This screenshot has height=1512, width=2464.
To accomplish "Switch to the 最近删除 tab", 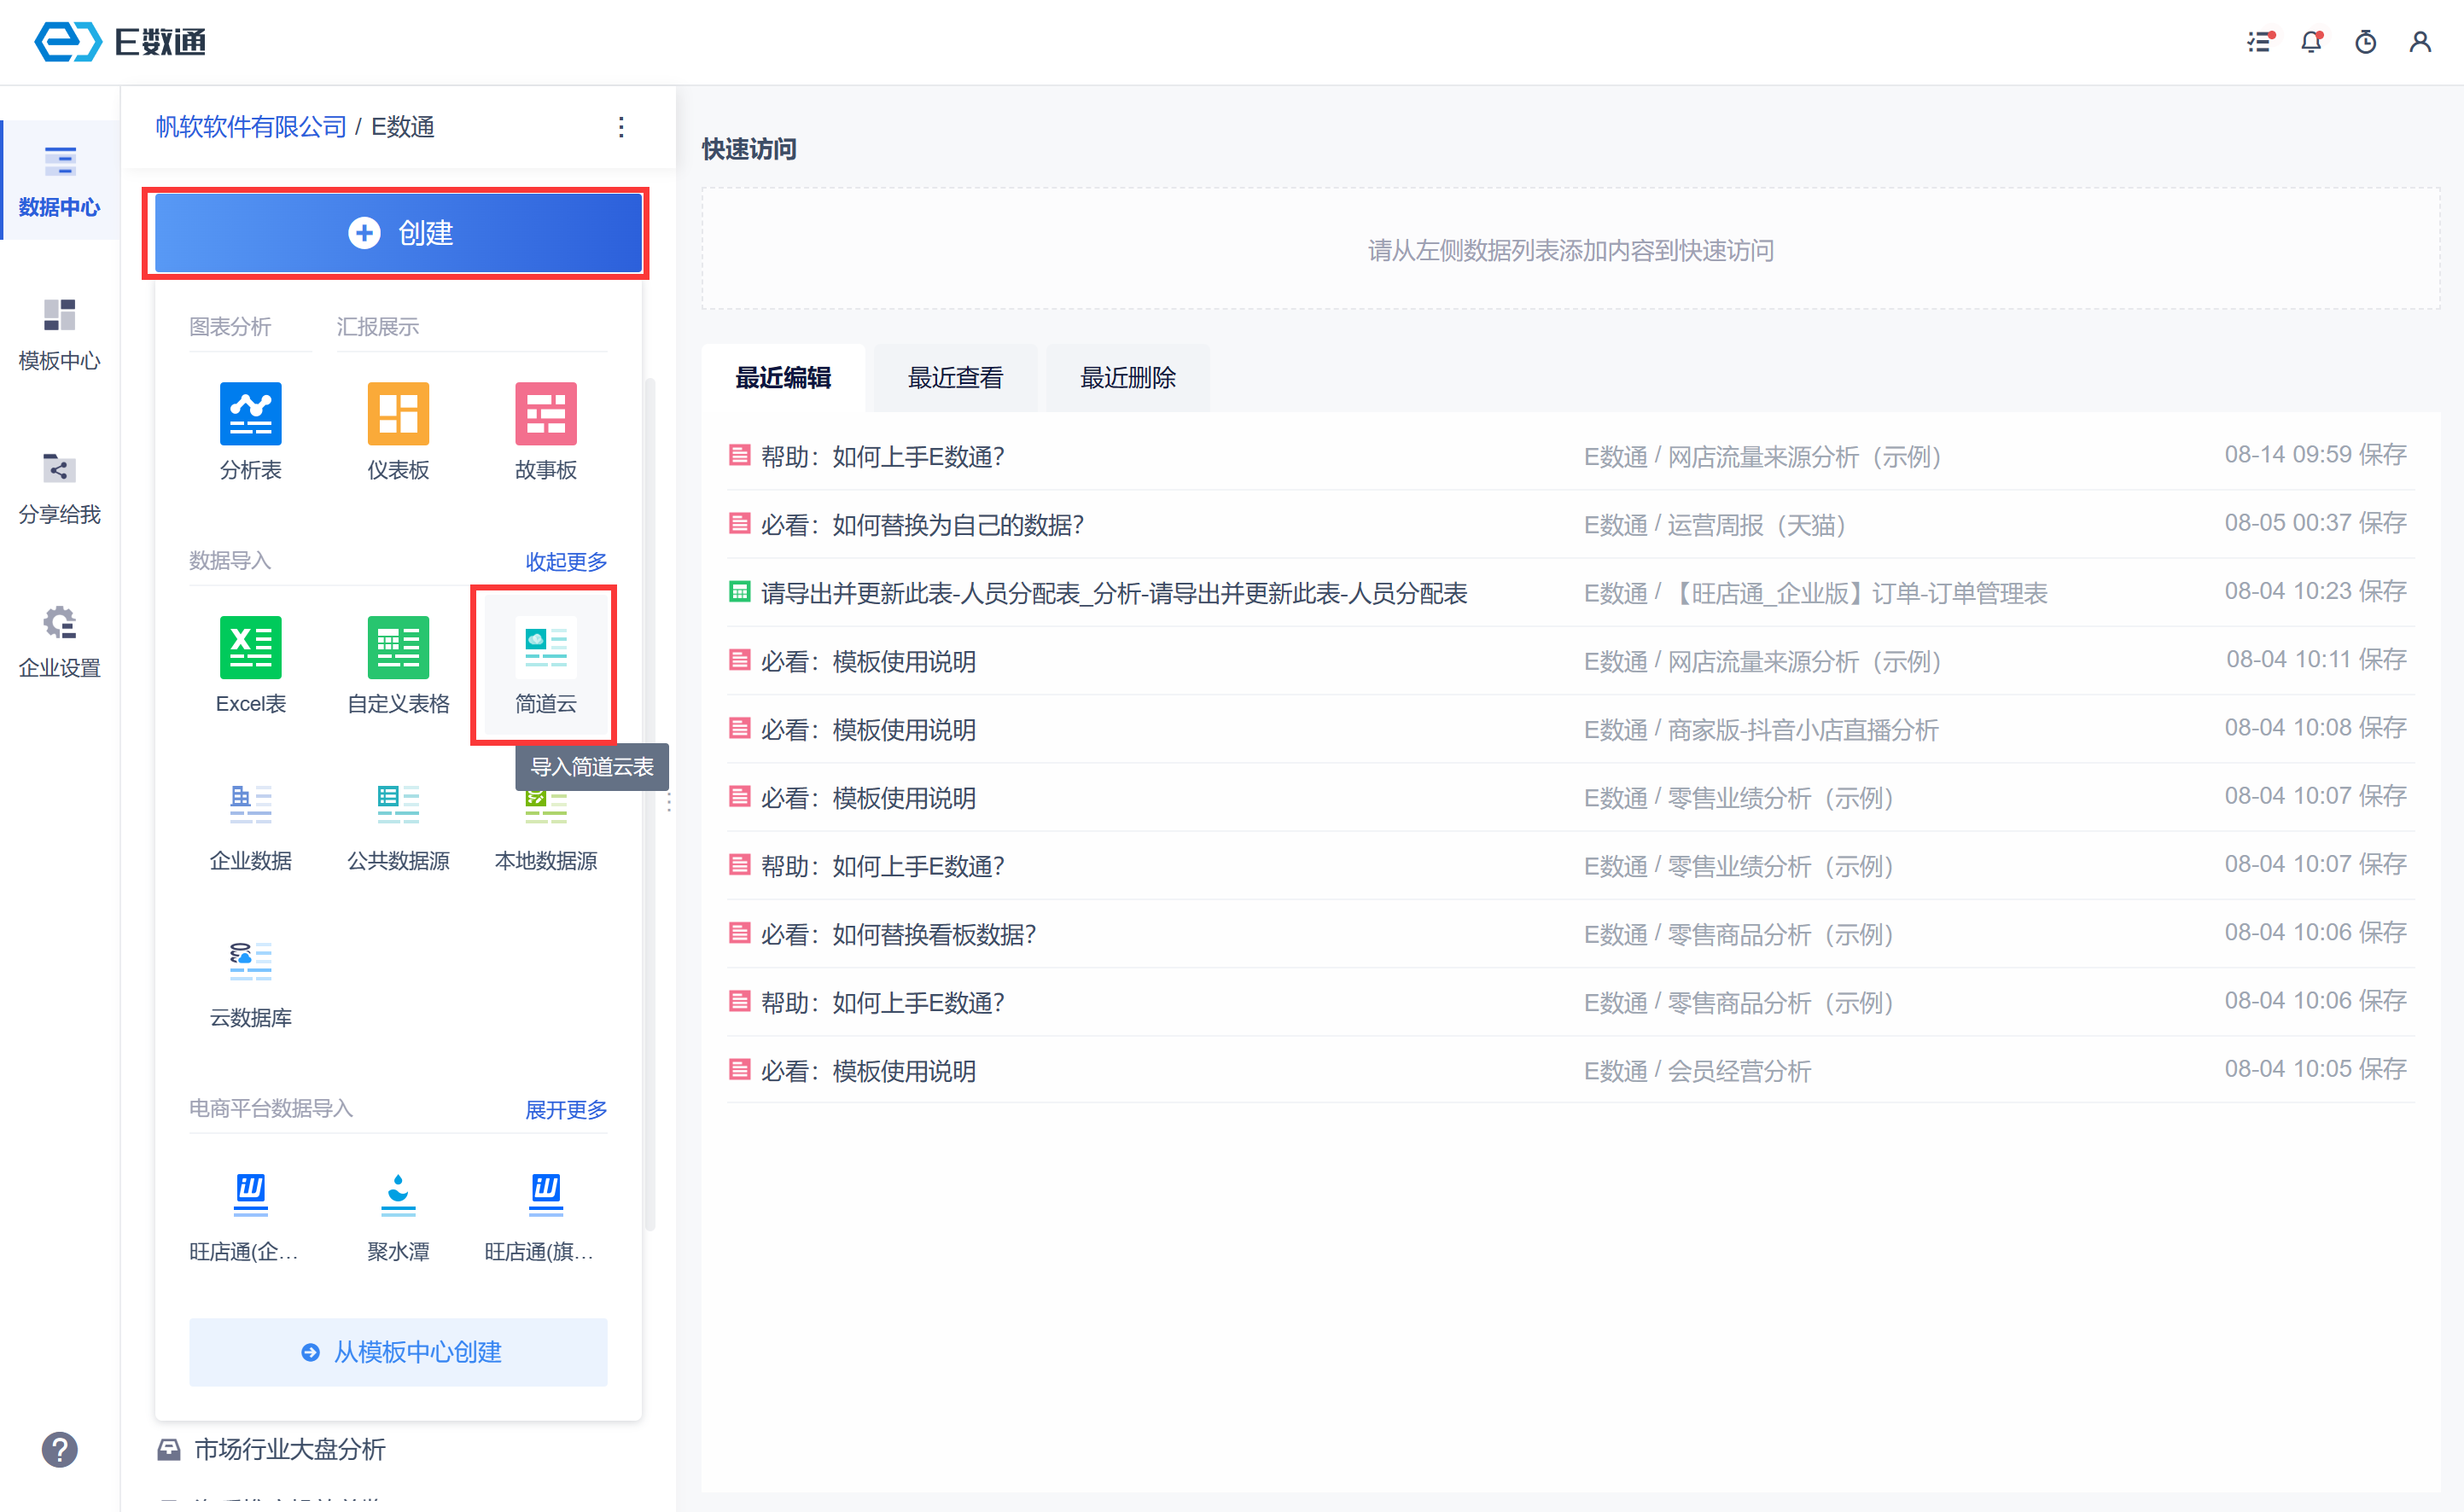I will (1127, 378).
